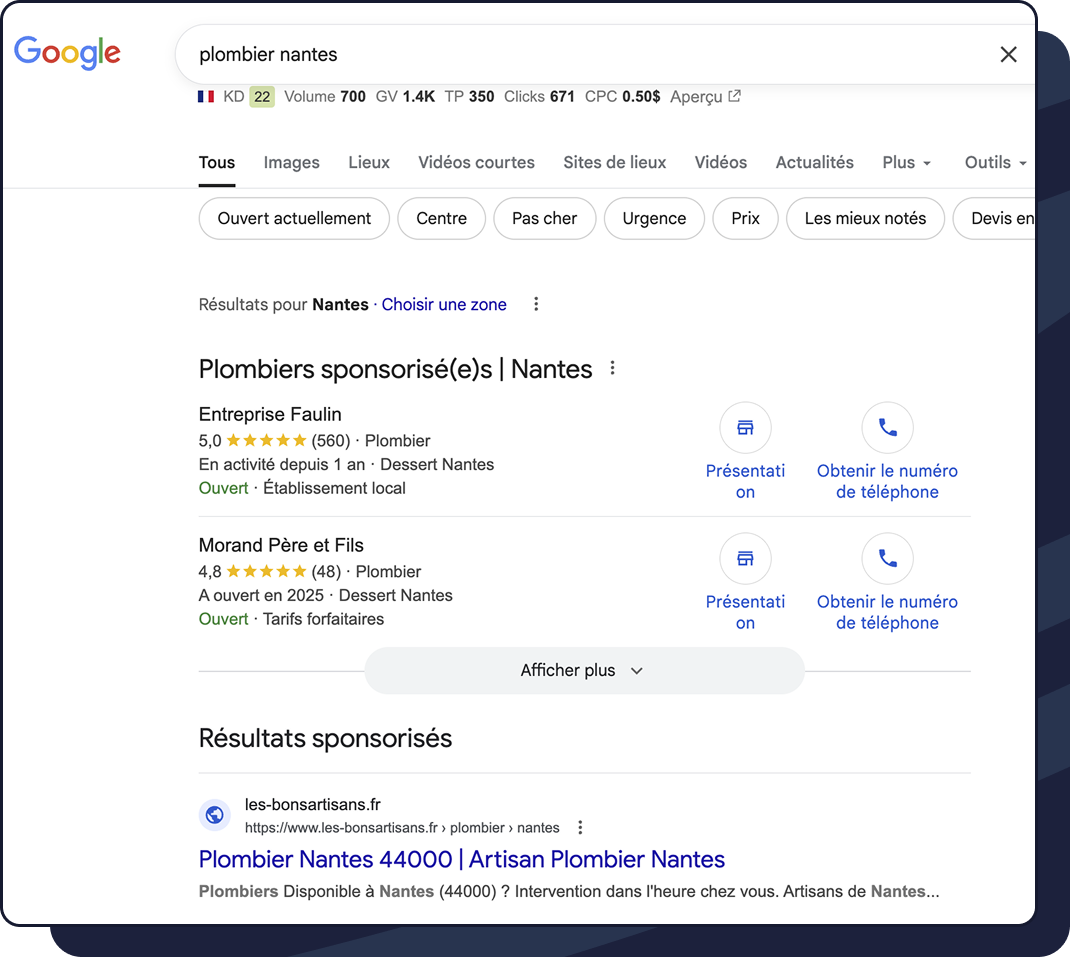Open the Entreprise Faulin listing

click(x=270, y=414)
